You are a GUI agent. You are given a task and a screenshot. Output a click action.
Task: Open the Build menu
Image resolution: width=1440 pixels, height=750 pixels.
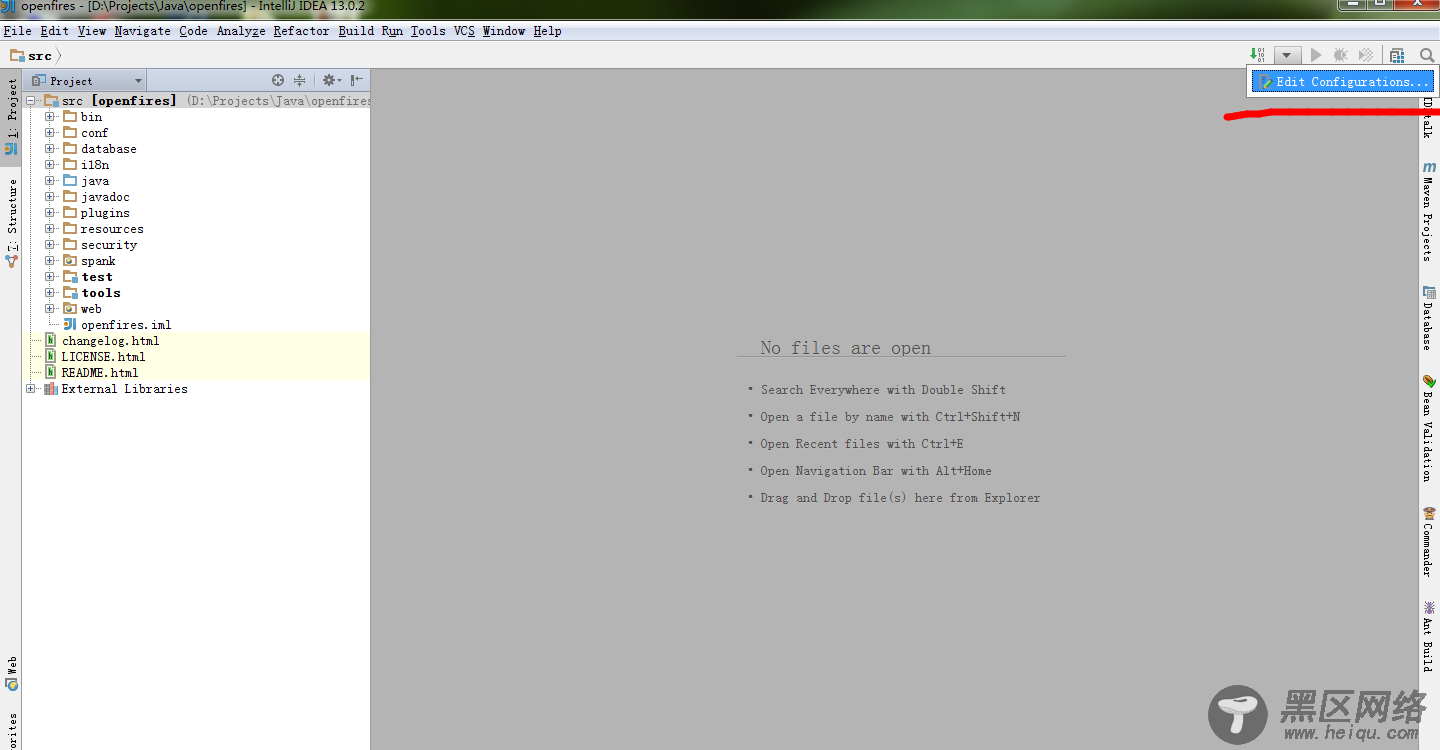pyautogui.click(x=356, y=31)
